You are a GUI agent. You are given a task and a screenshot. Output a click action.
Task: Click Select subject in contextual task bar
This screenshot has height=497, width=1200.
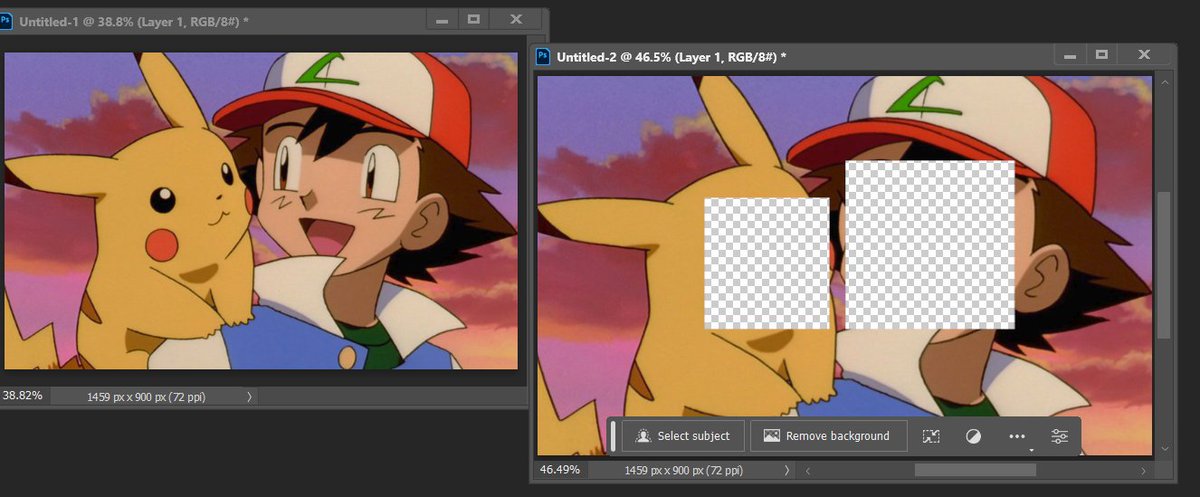click(x=683, y=436)
